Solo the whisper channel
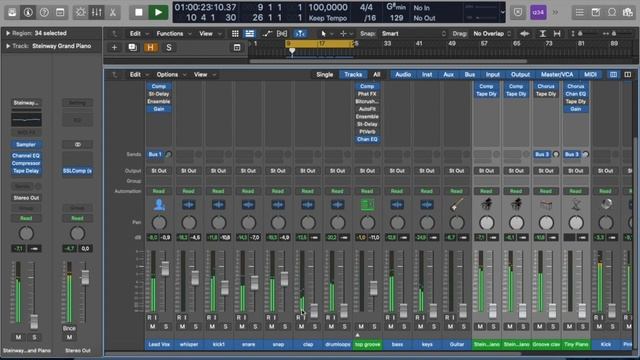Viewport: 640px width, 360px height. pyautogui.click(x=196, y=327)
